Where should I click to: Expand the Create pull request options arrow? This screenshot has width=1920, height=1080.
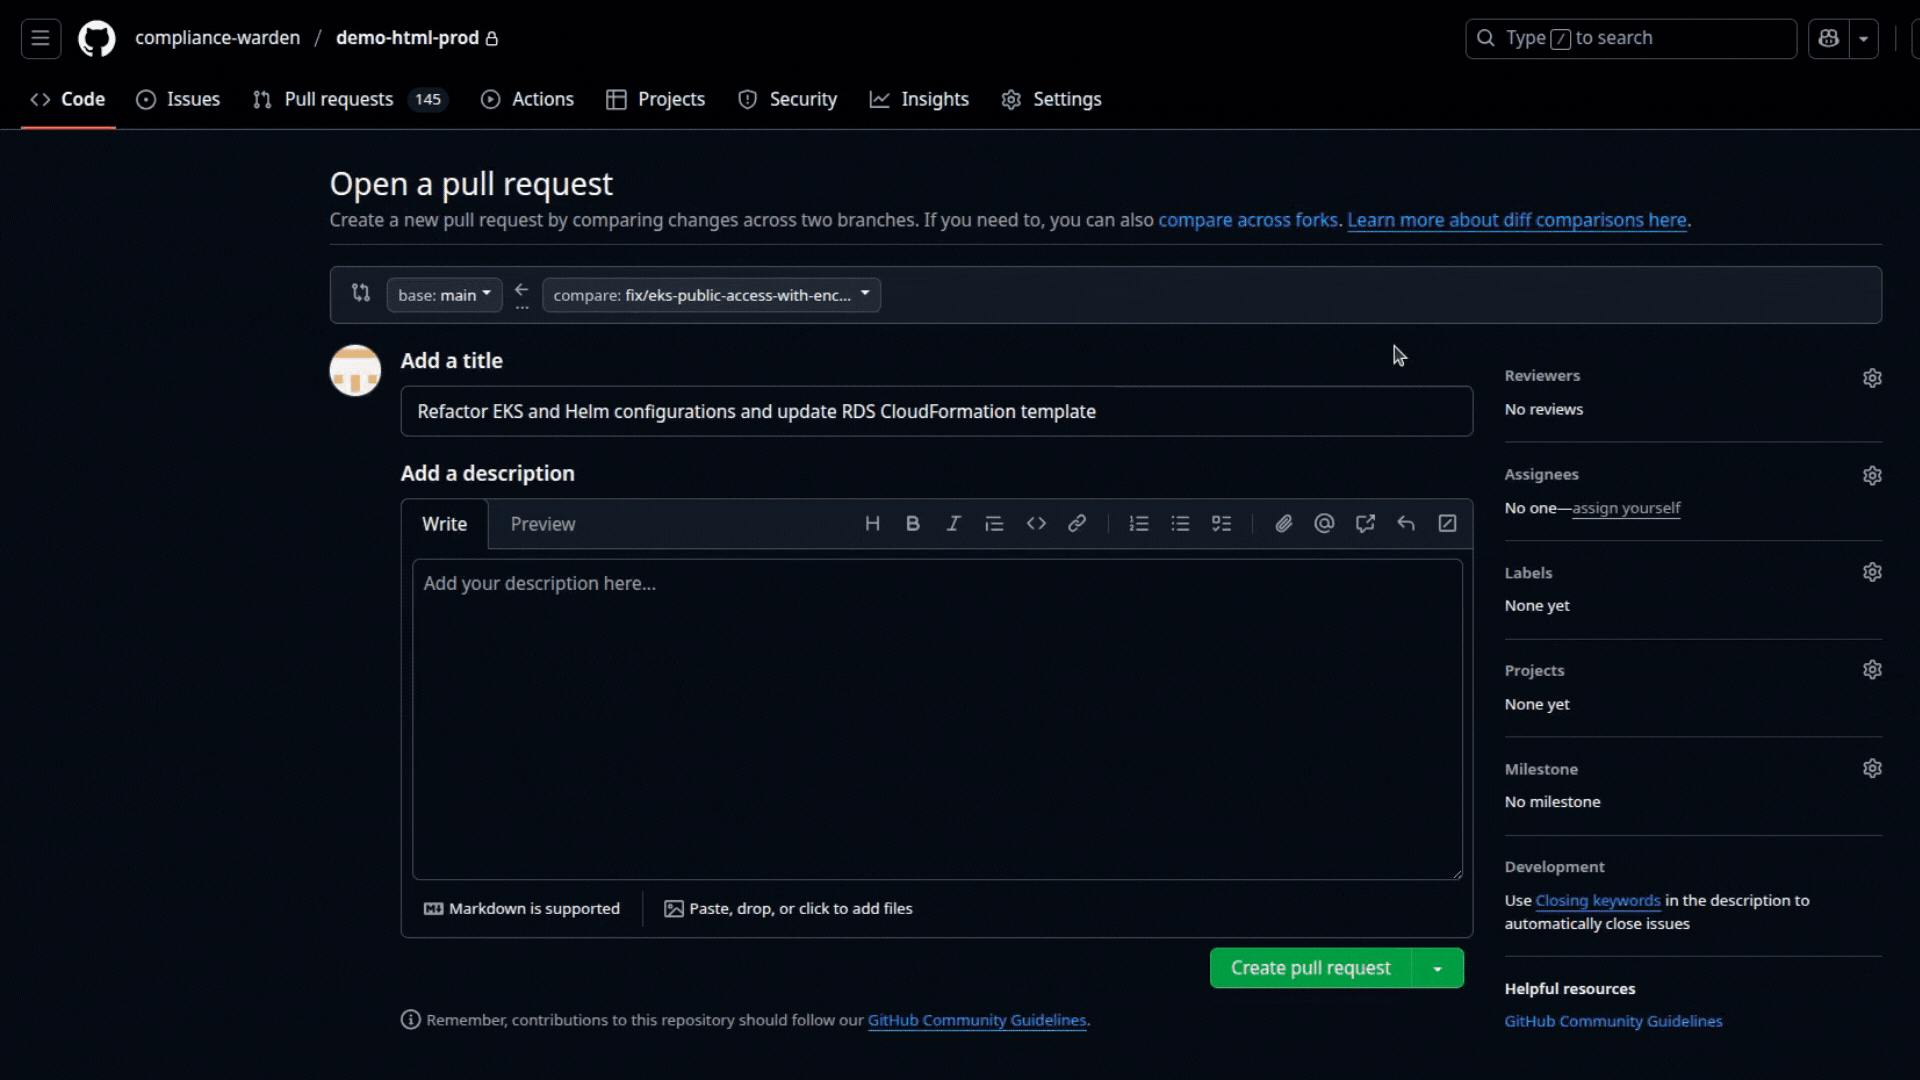pos(1437,968)
